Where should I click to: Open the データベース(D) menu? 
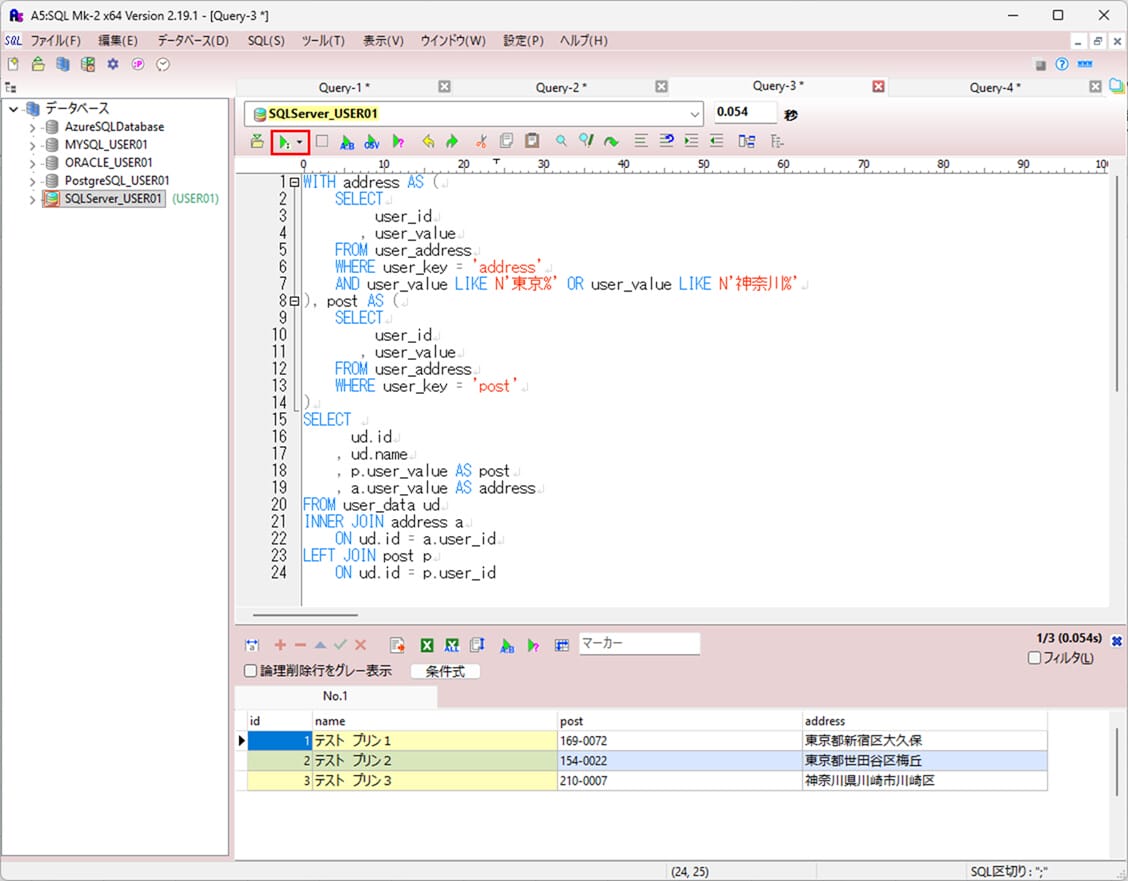tap(193, 41)
